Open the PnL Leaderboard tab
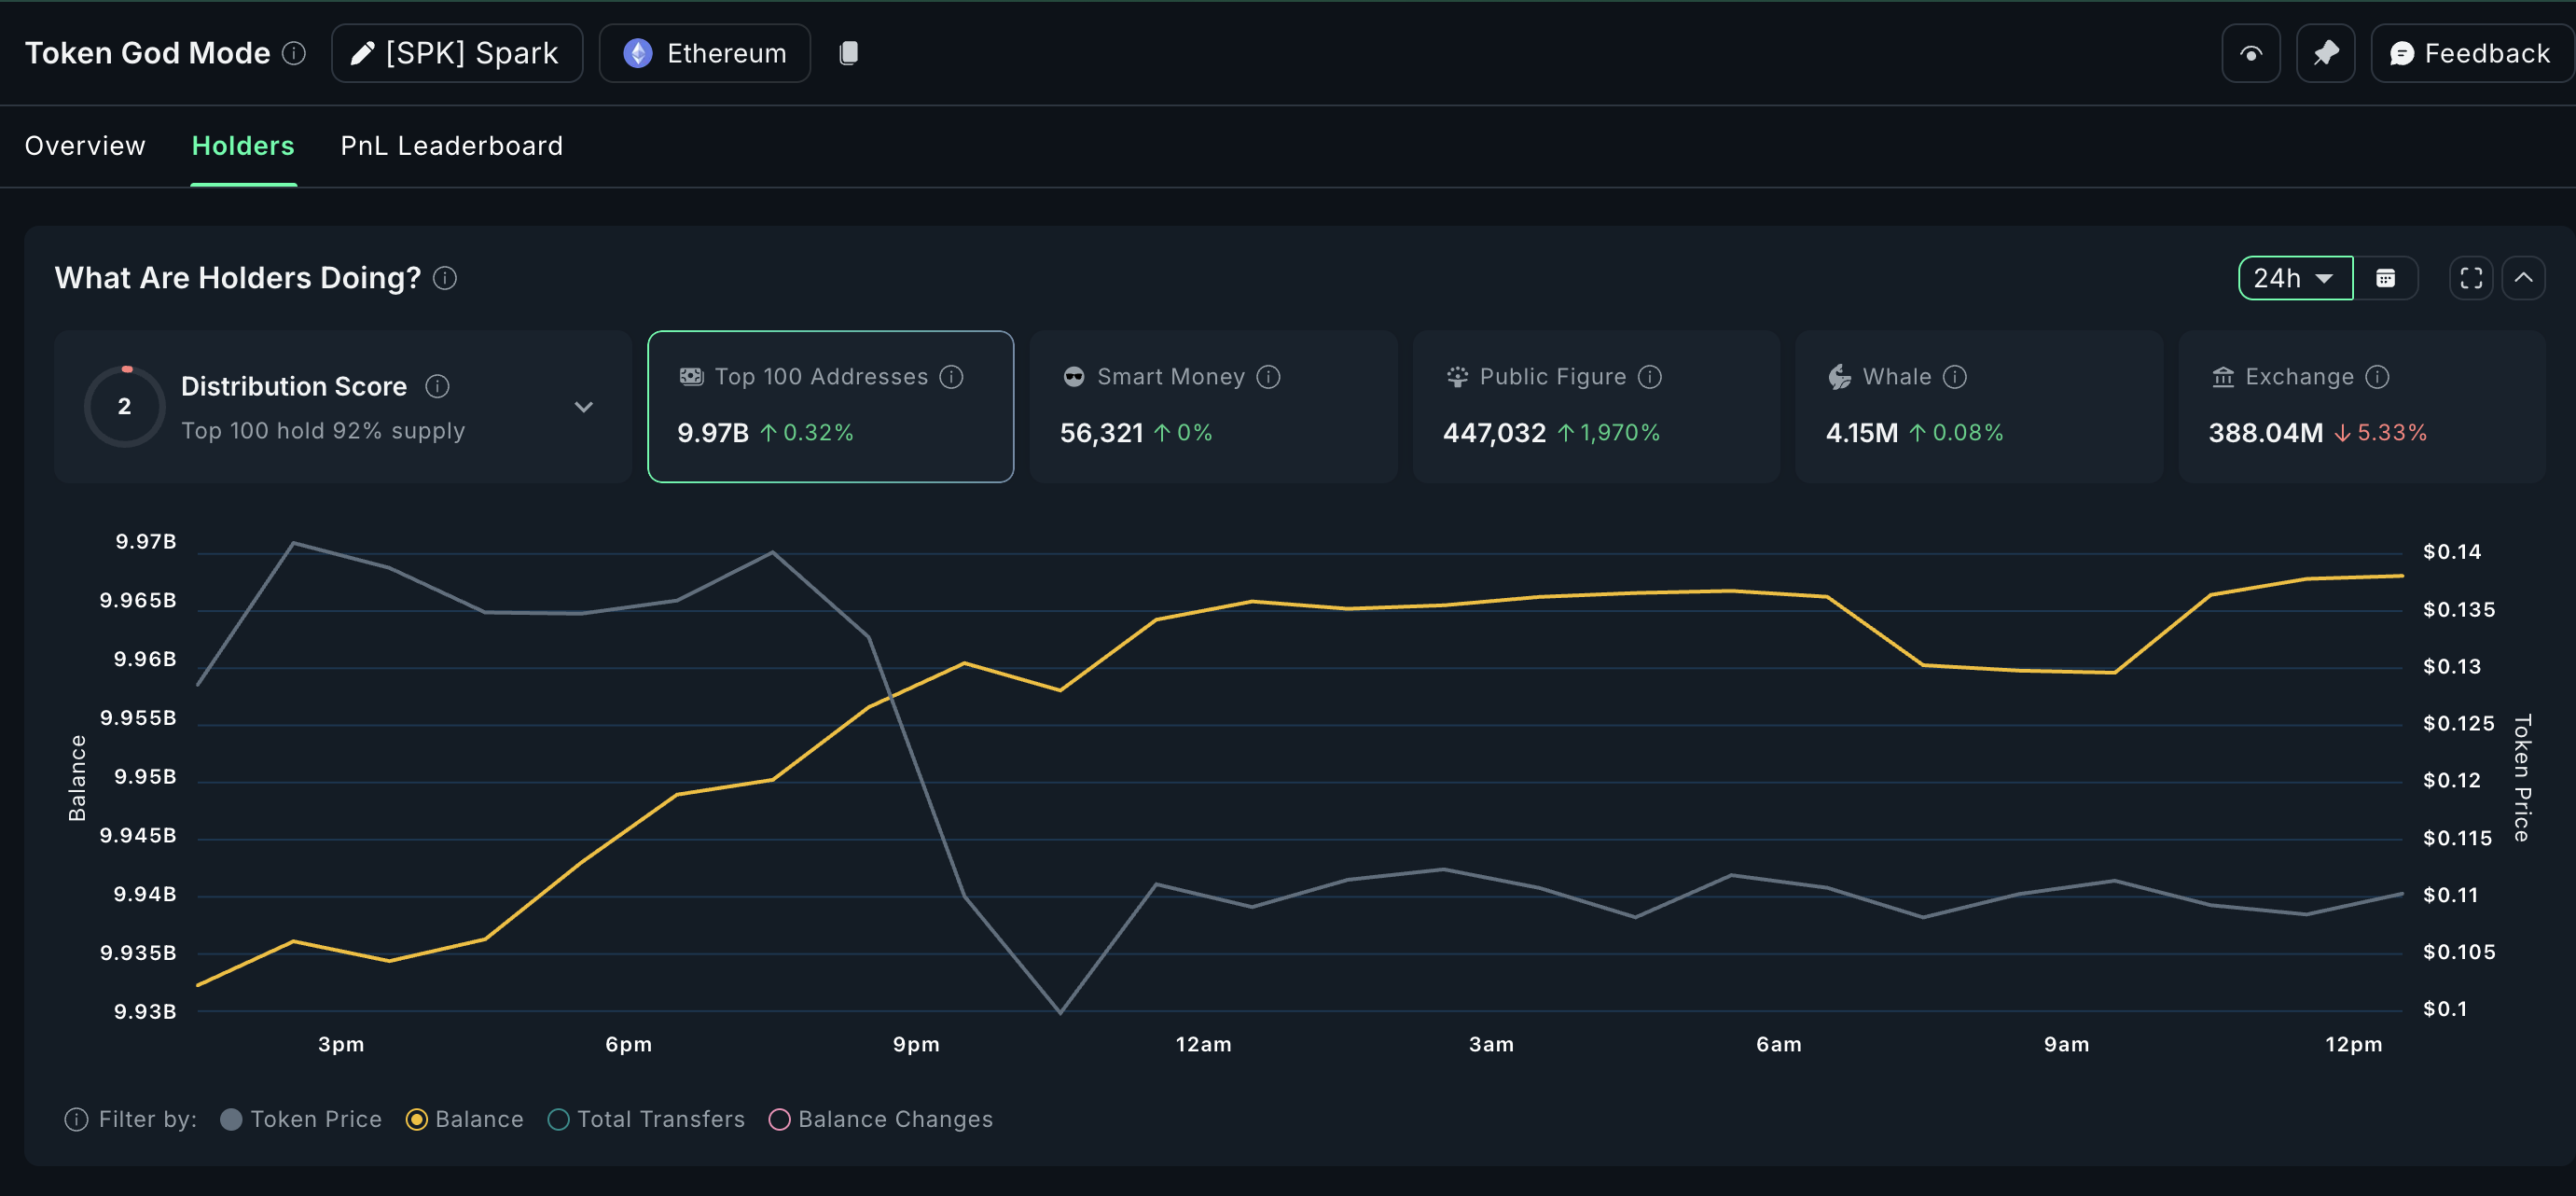The height and width of the screenshot is (1196, 2576). pos(451,146)
